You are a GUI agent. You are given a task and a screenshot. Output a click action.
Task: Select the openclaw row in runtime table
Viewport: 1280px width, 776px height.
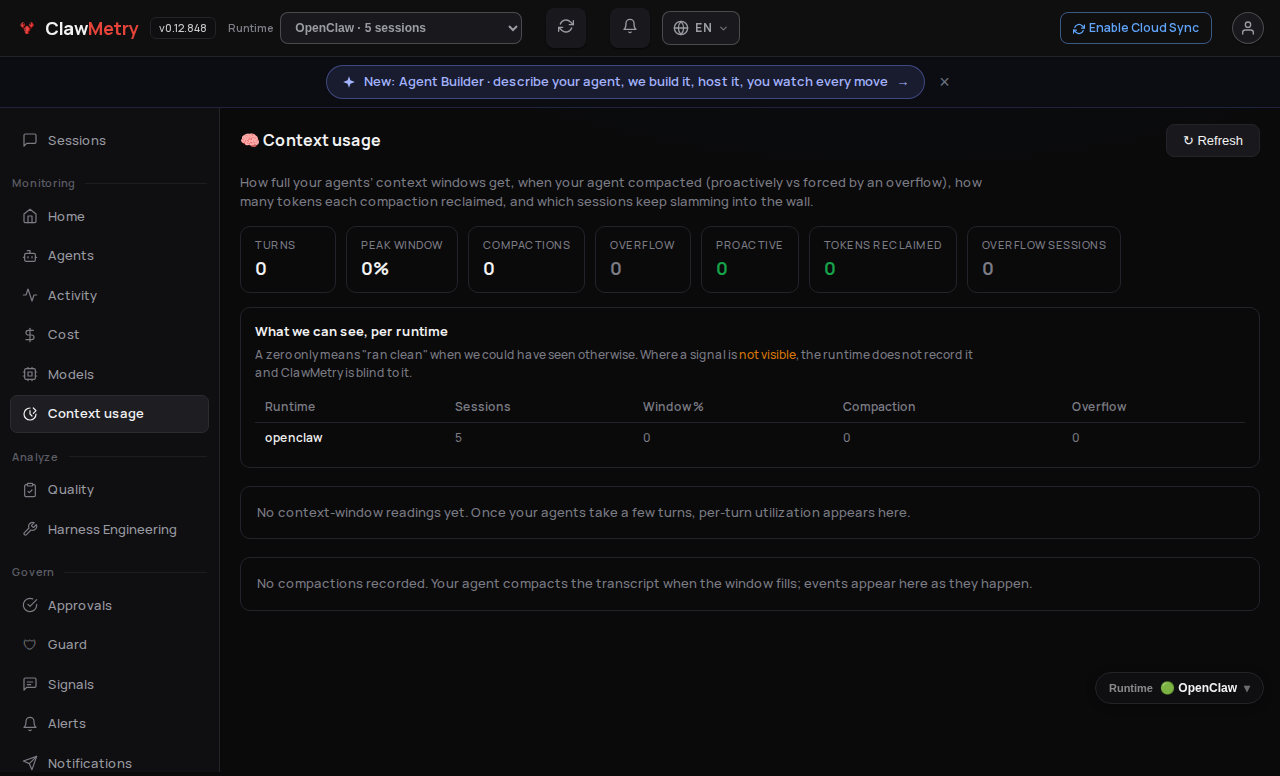pos(750,438)
